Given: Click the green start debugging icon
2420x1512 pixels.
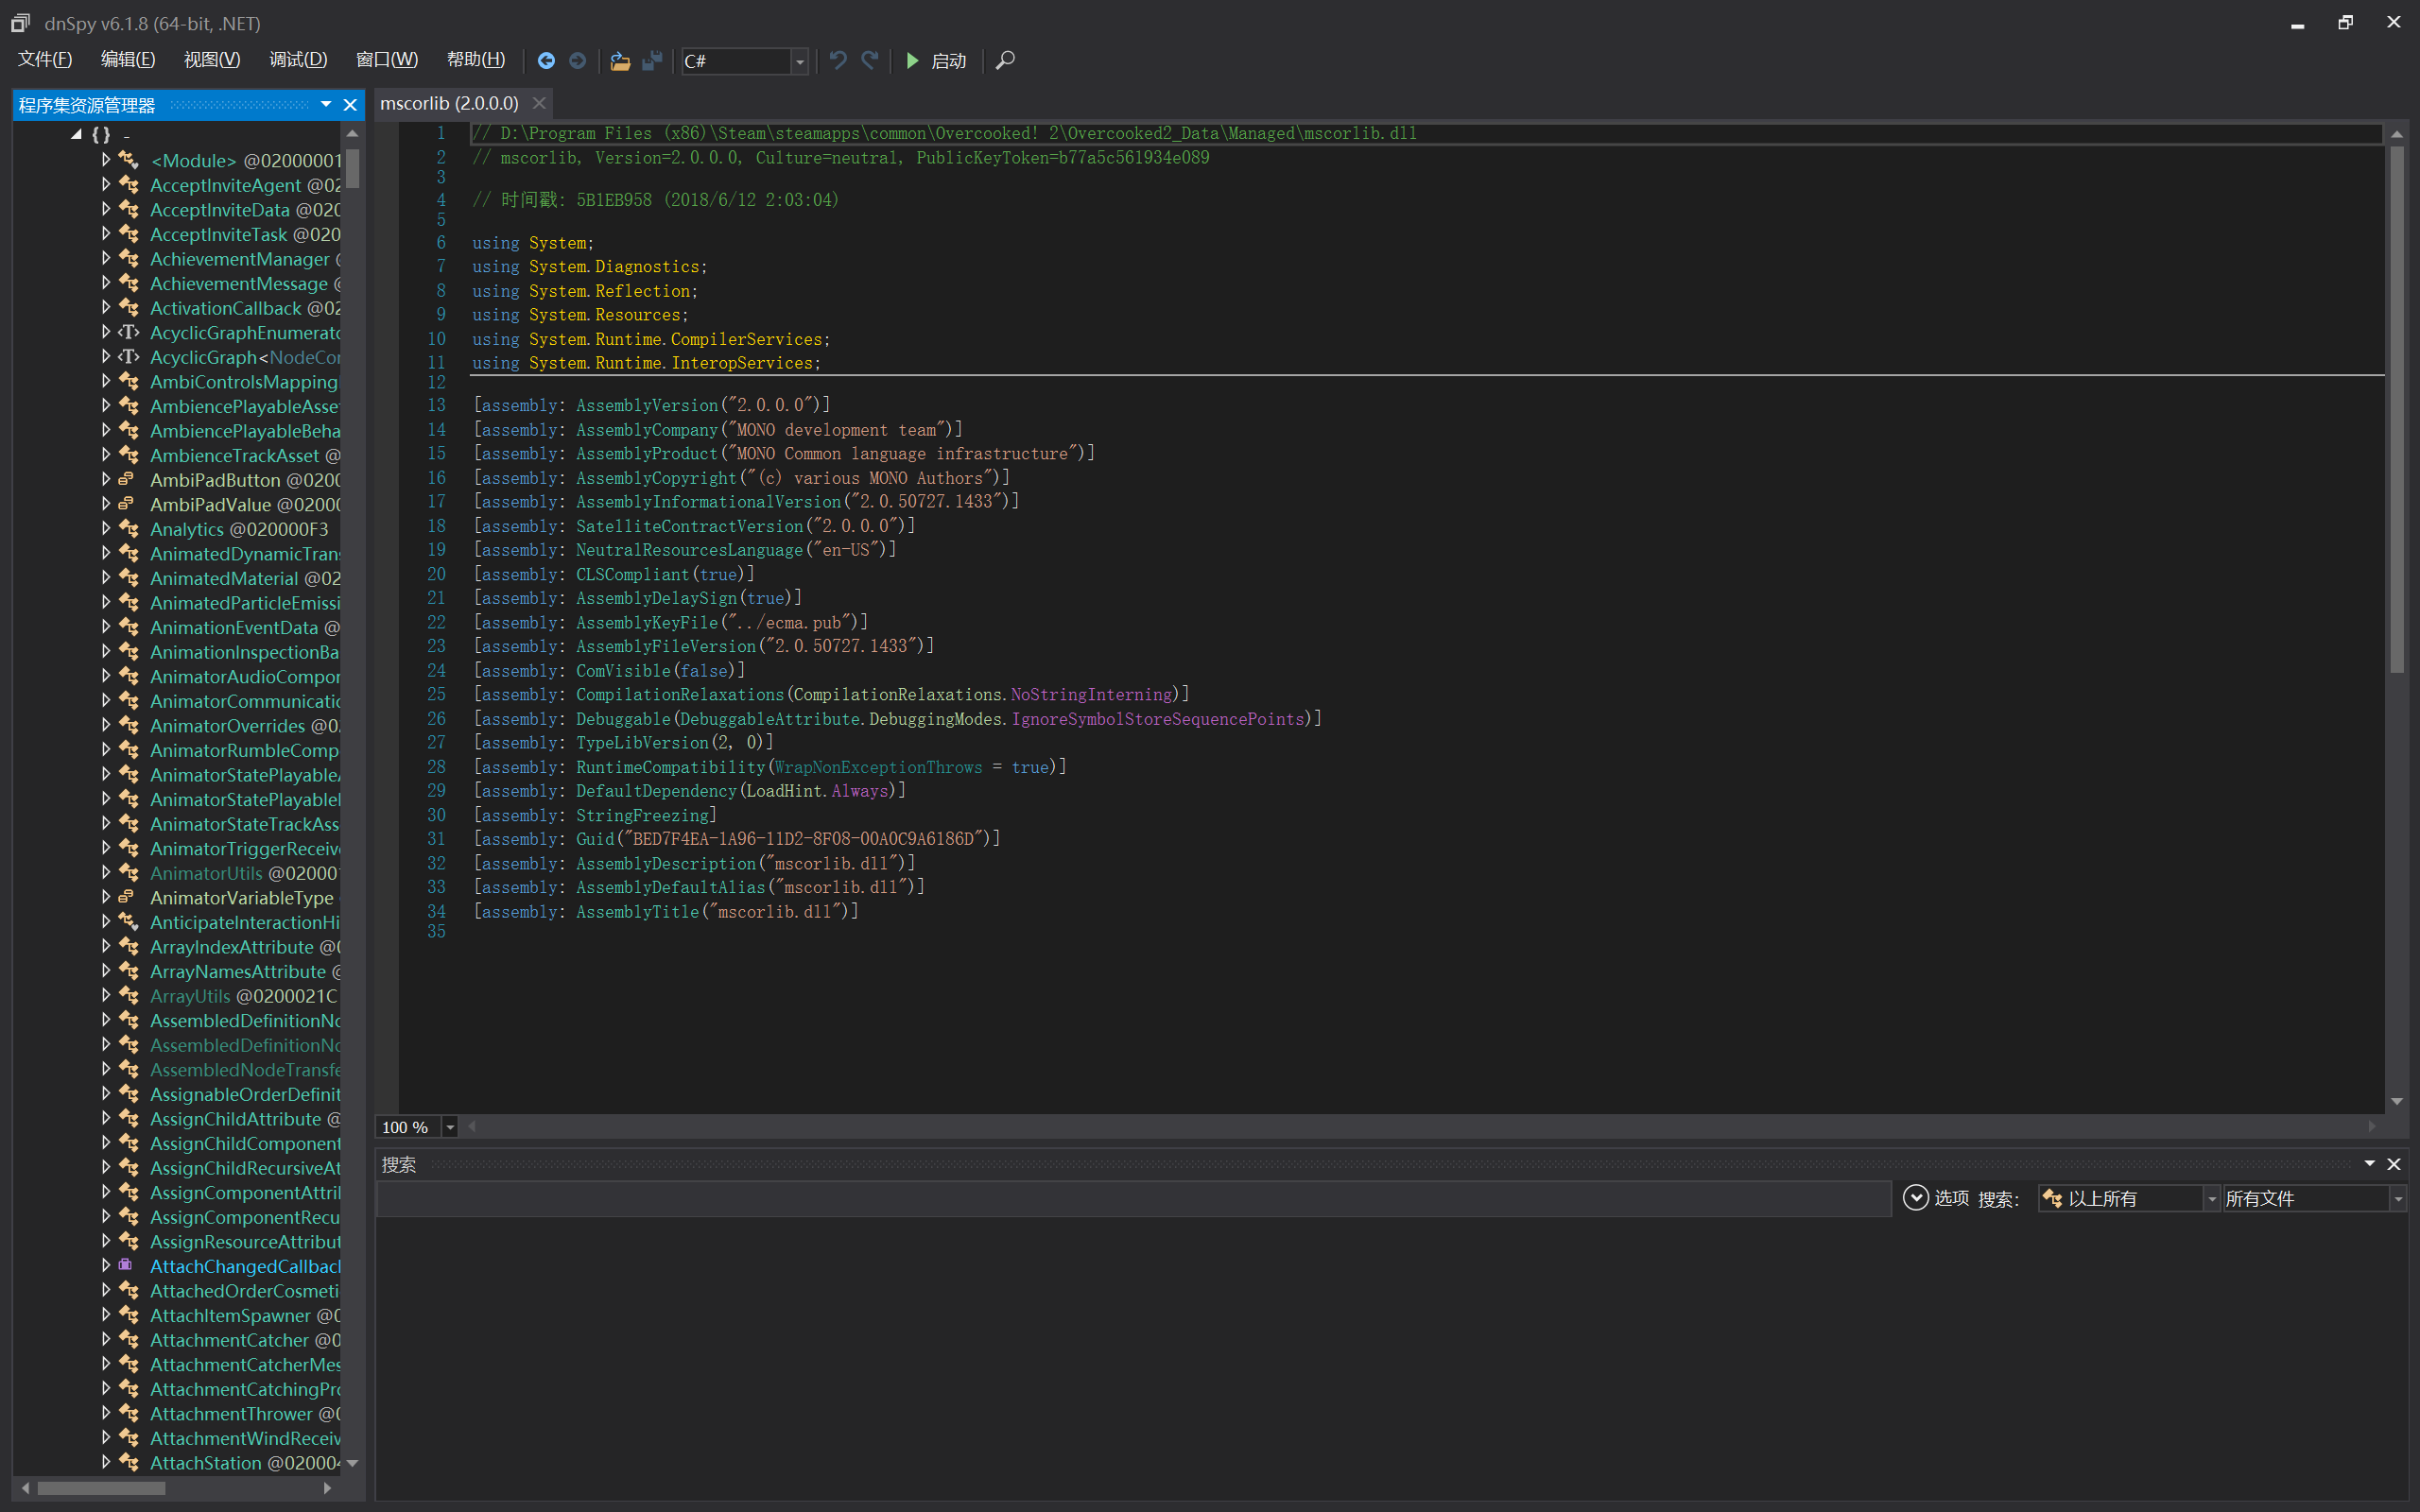Looking at the screenshot, I should [912, 61].
